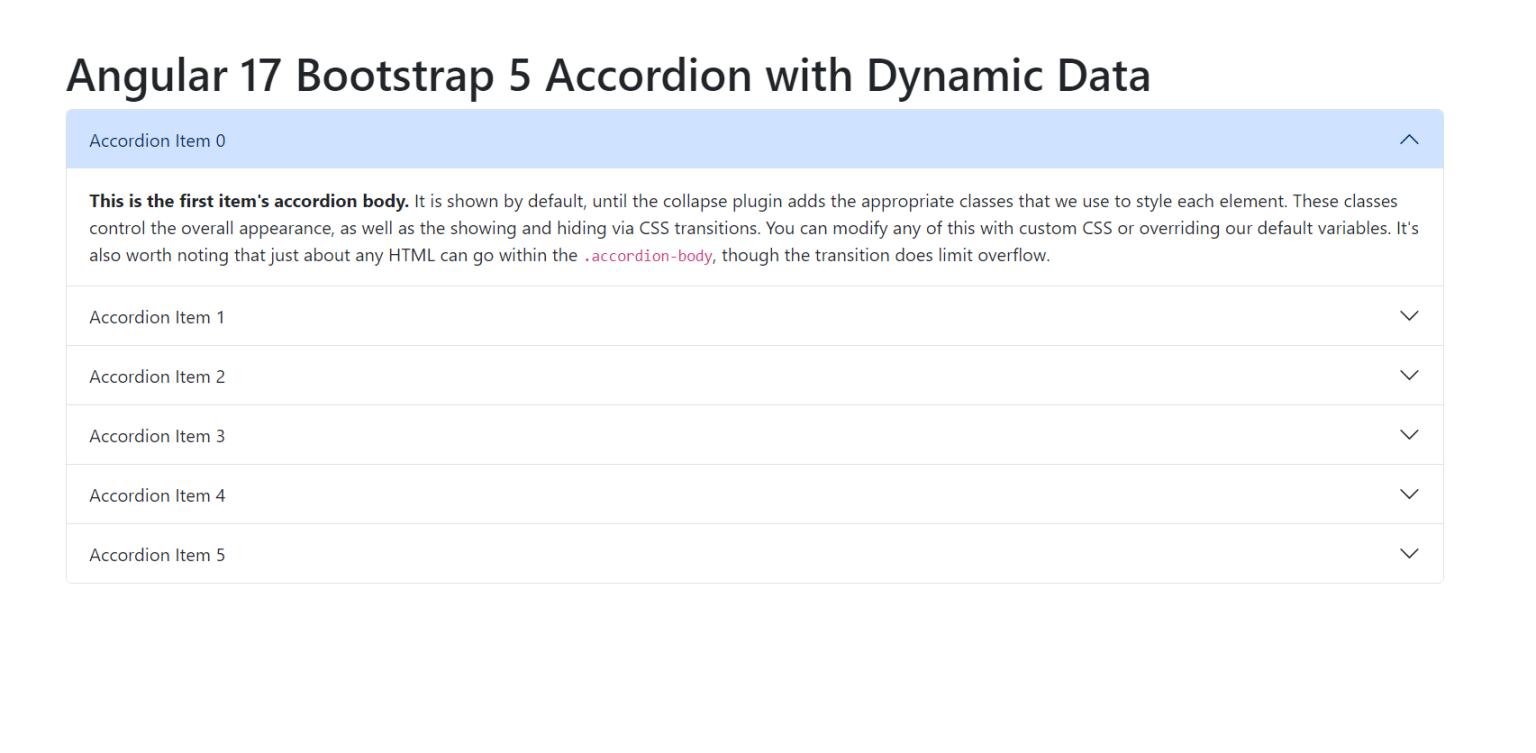Click the down chevron on Accordion Item 1
Image resolution: width=1536 pixels, height=753 pixels.
coord(1409,316)
